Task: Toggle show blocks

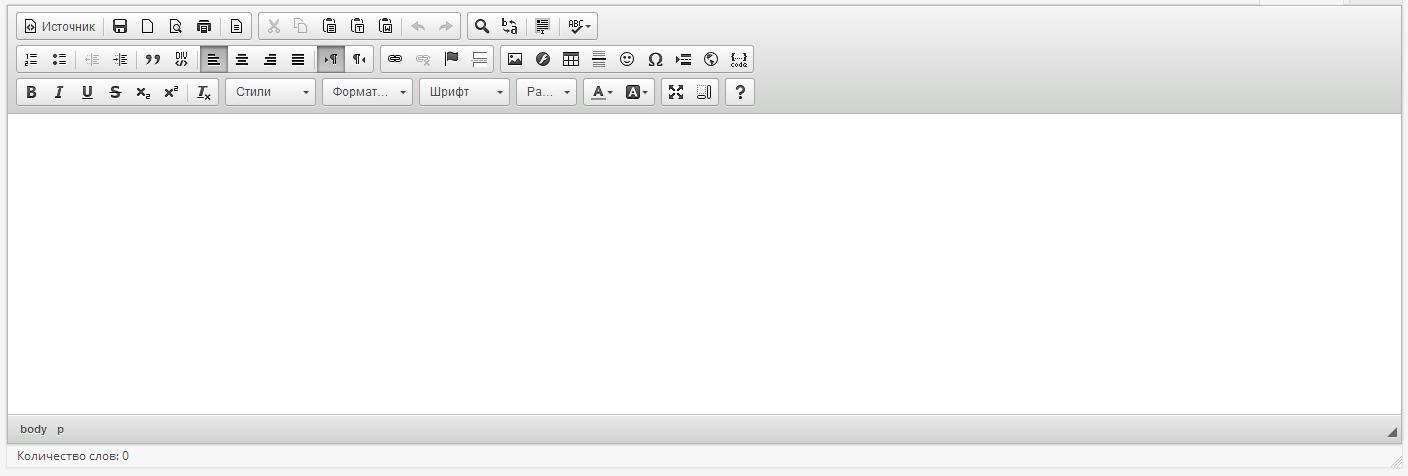Action: 704,92
